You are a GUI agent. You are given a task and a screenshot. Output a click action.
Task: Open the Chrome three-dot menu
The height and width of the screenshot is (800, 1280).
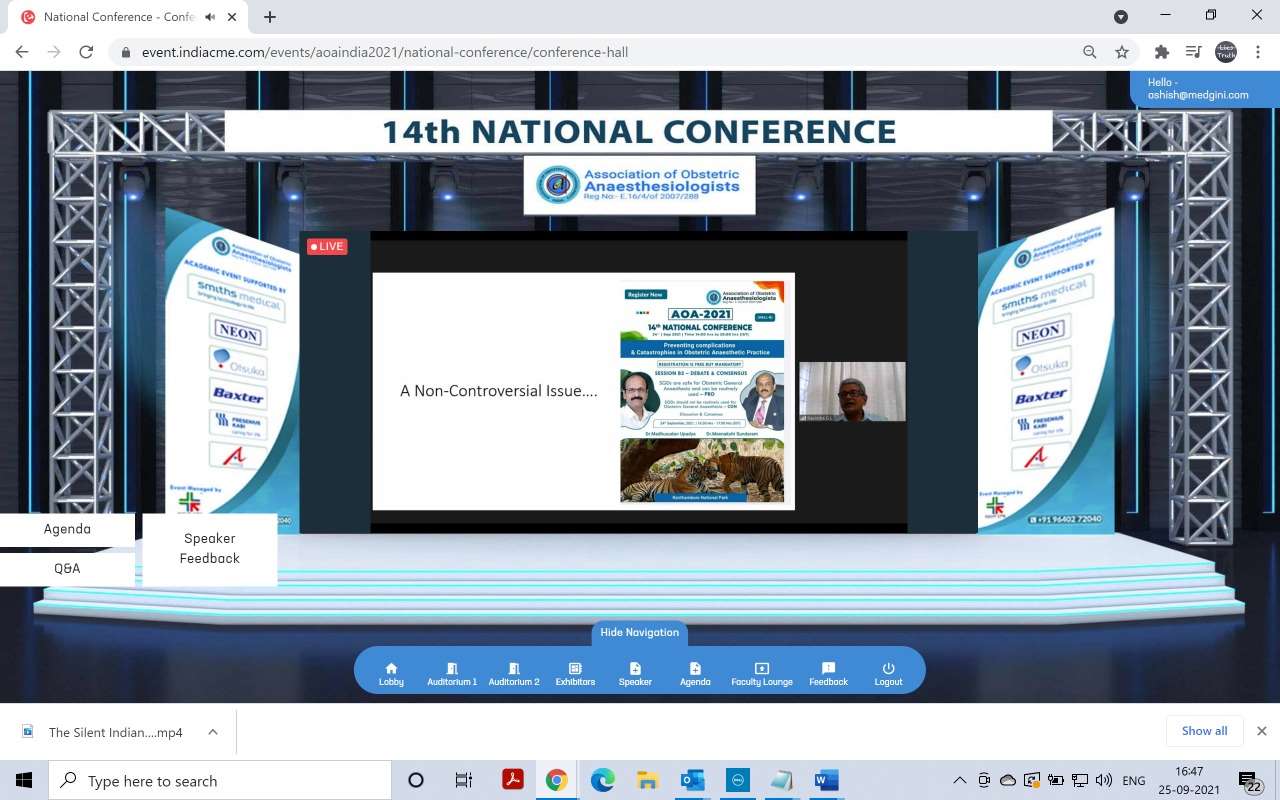pos(1259,52)
